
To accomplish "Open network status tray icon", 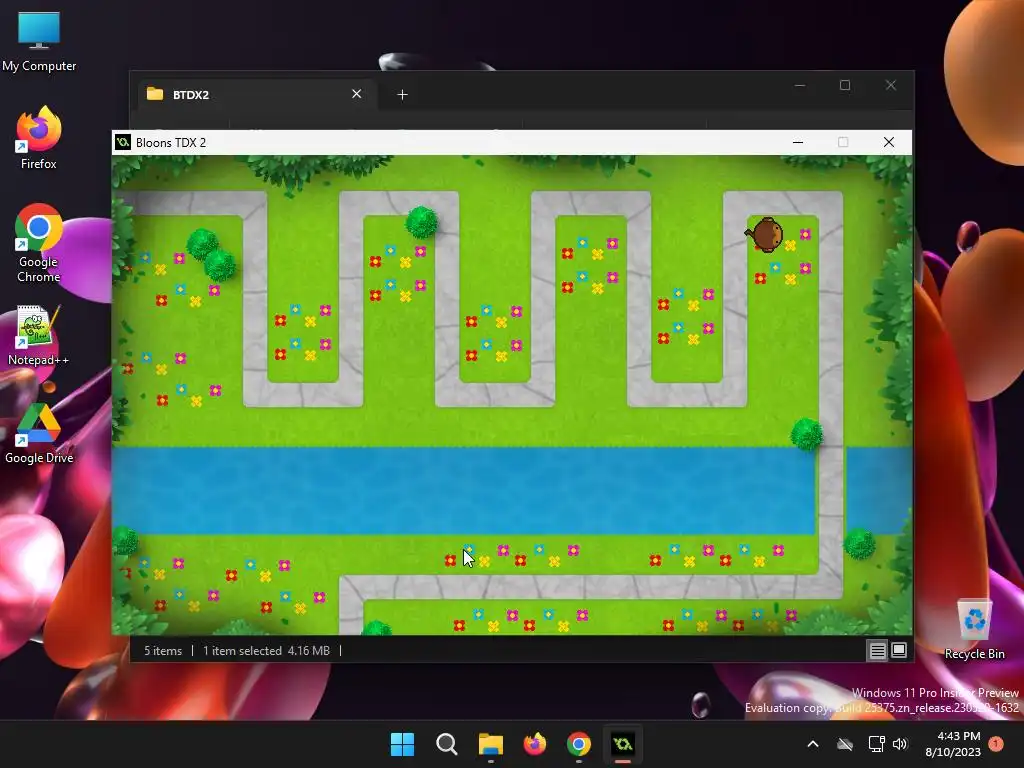I will click(876, 744).
